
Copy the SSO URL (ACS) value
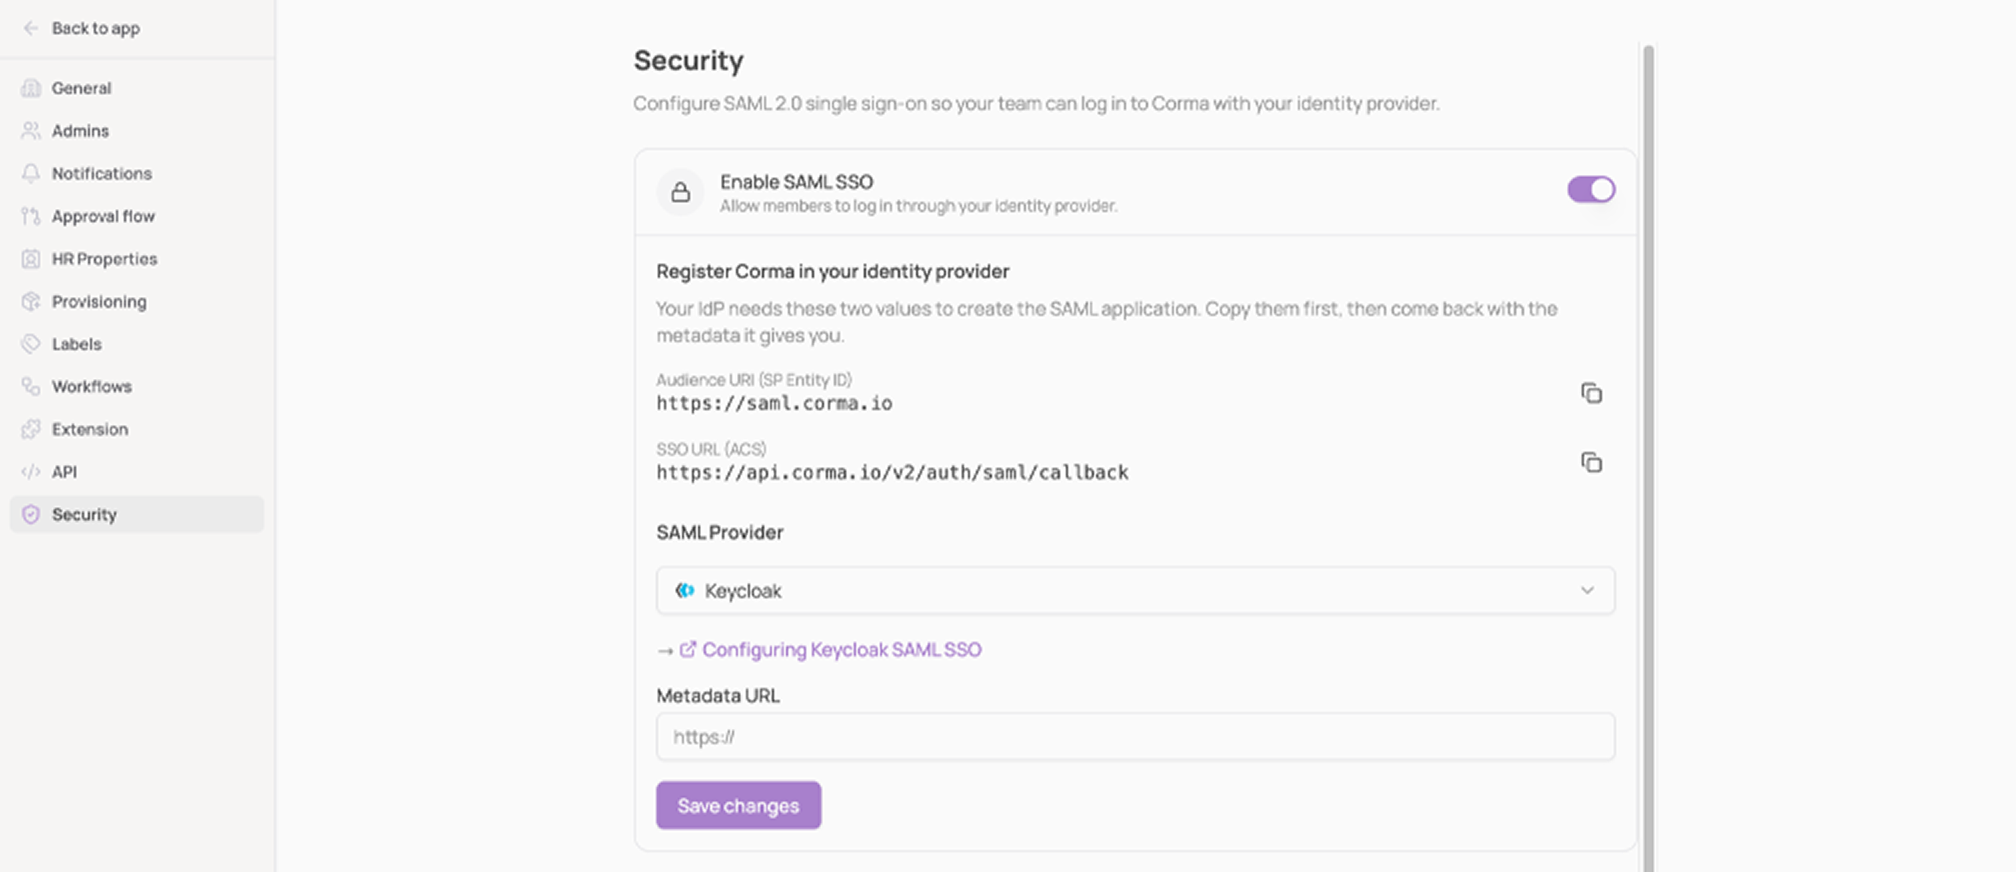click(x=1591, y=462)
